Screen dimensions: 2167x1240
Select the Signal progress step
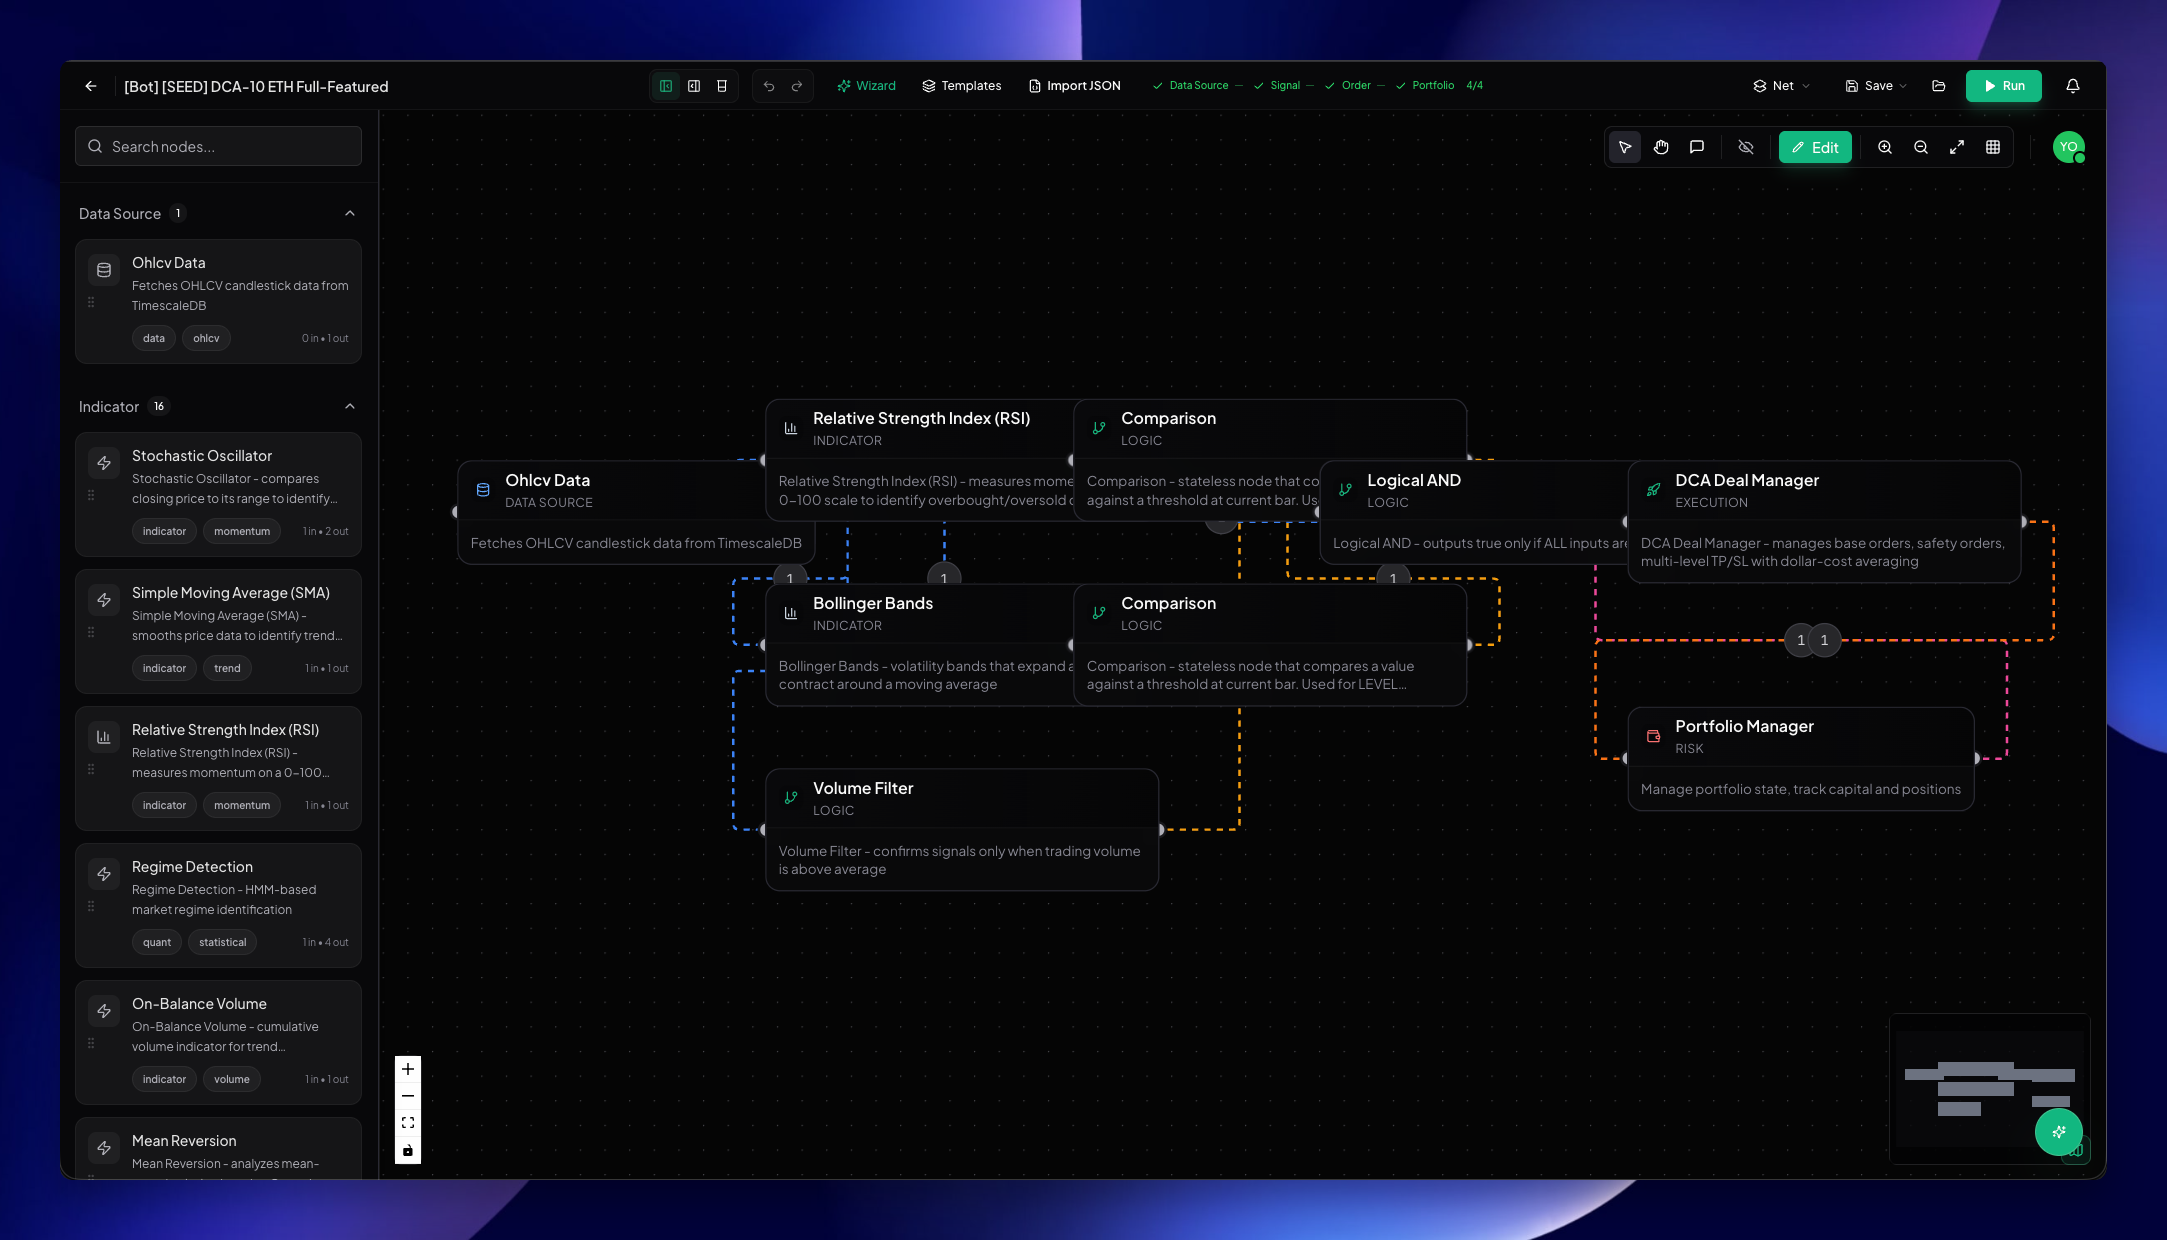point(1277,86)
